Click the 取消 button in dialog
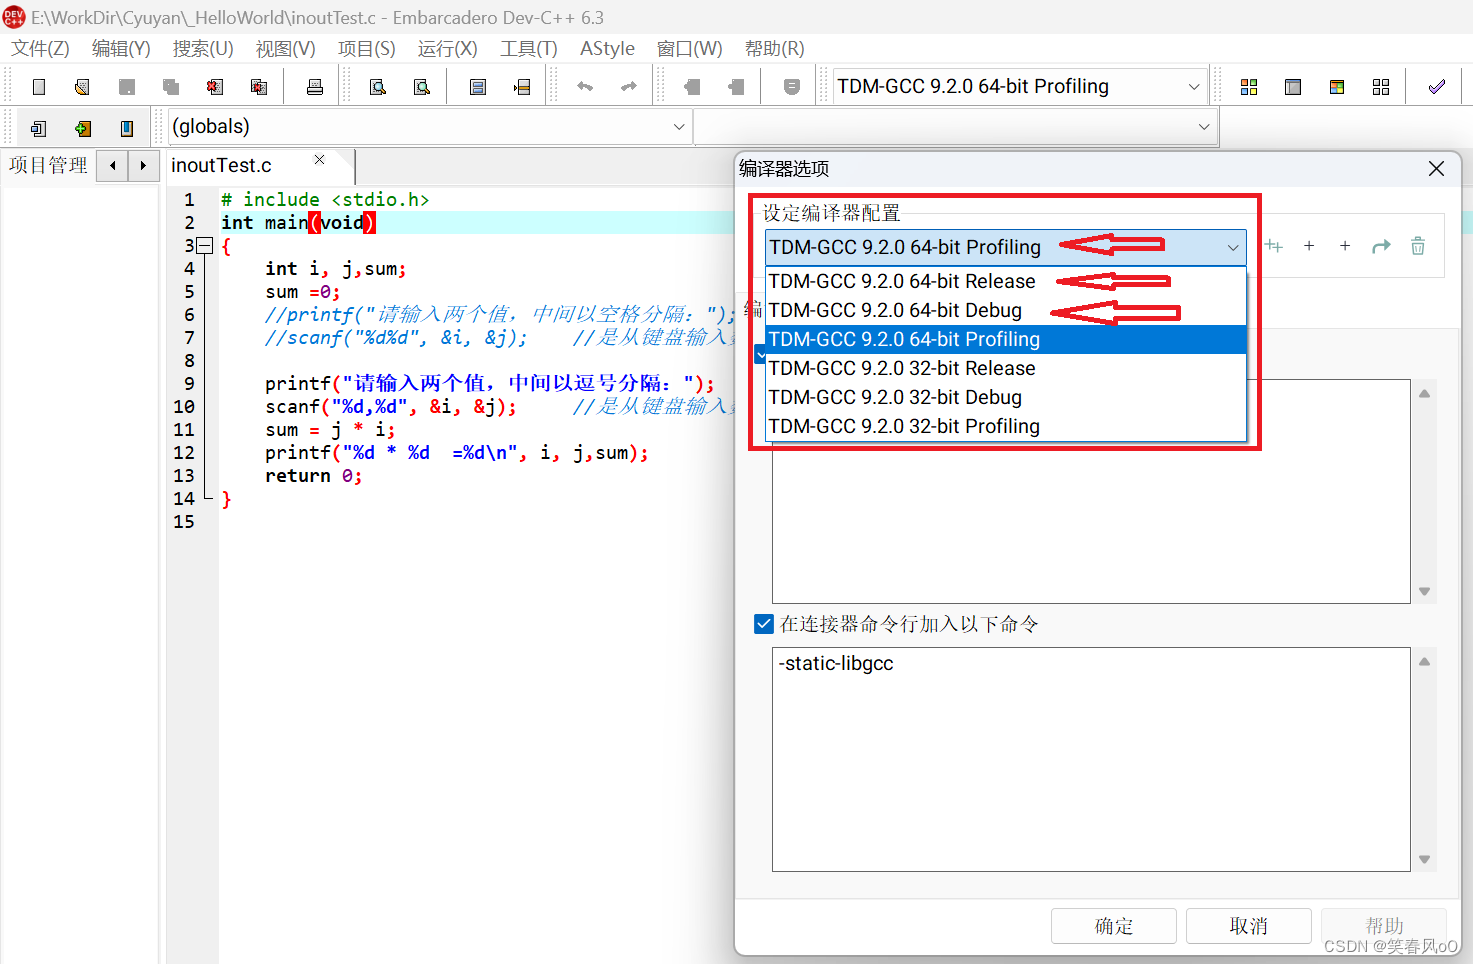The height and width of the screenshot is (964, 1473). 1248,926
